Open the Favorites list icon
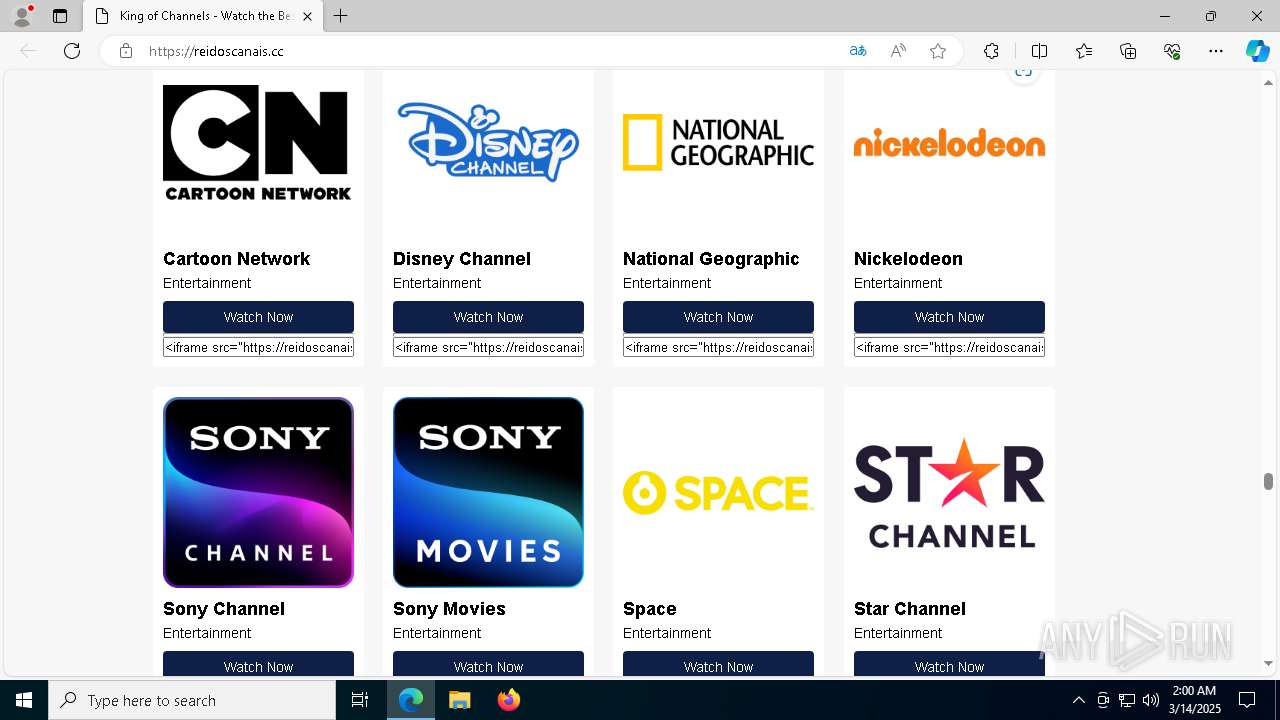The height and width of the screenshot is (720, 1280). coord(1084,51)
